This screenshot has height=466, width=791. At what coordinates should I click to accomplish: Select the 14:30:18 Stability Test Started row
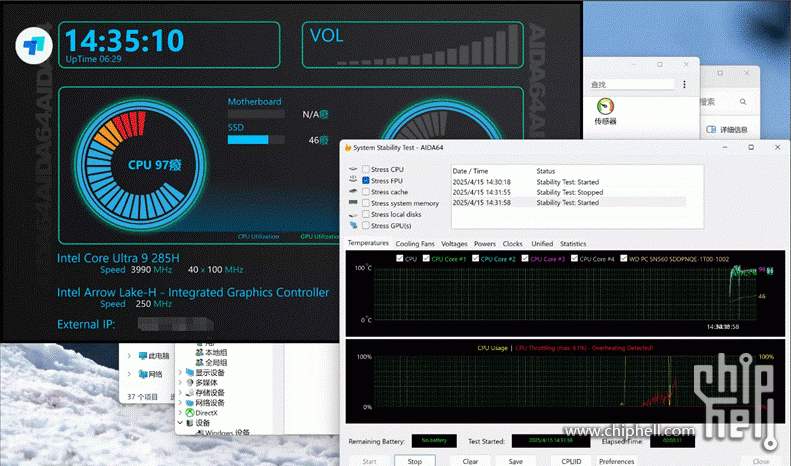tap(569, 182)
